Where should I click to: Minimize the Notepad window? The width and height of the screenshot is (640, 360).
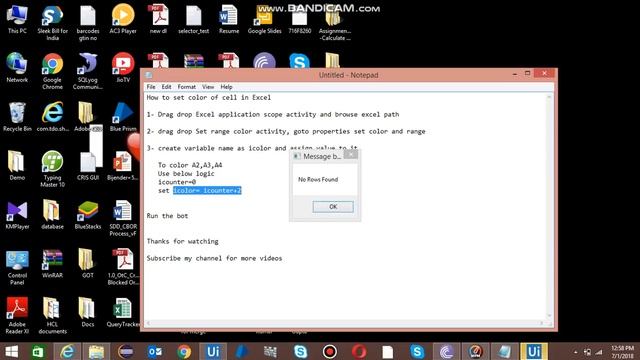515,74
